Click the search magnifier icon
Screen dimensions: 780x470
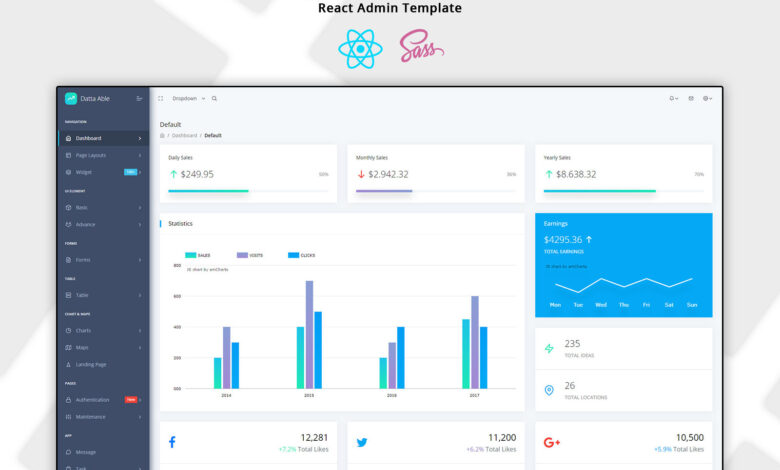pyautogui.click(x=214, y=98)
